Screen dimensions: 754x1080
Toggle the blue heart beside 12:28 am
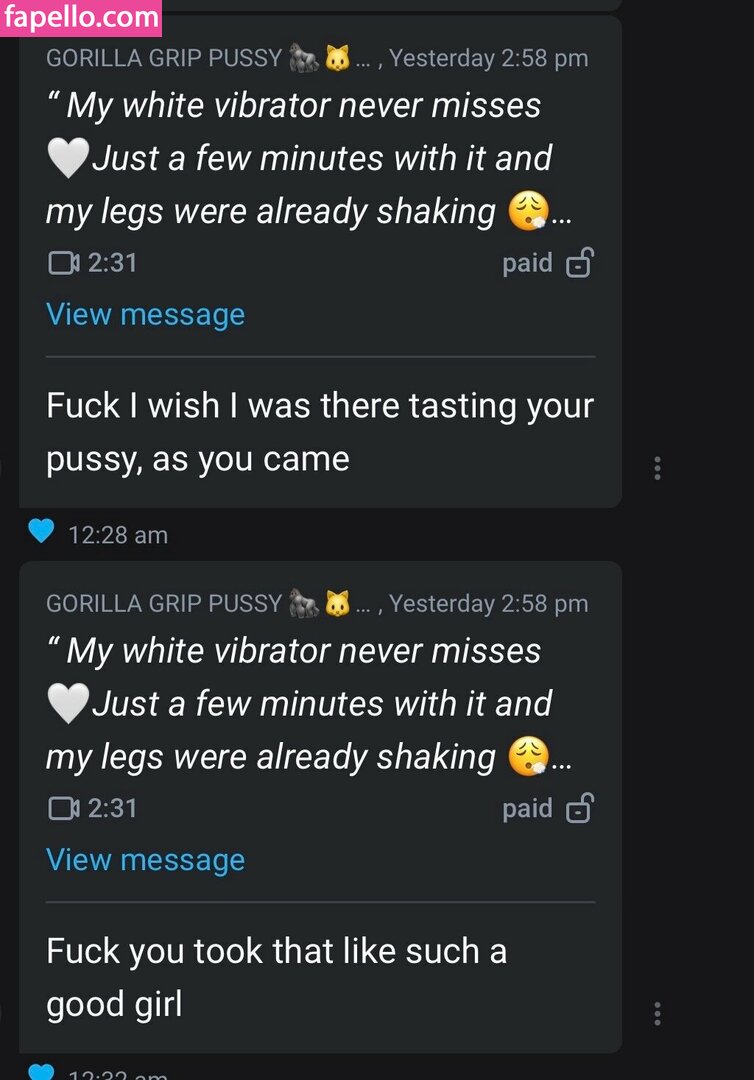[x=41, y=532]
